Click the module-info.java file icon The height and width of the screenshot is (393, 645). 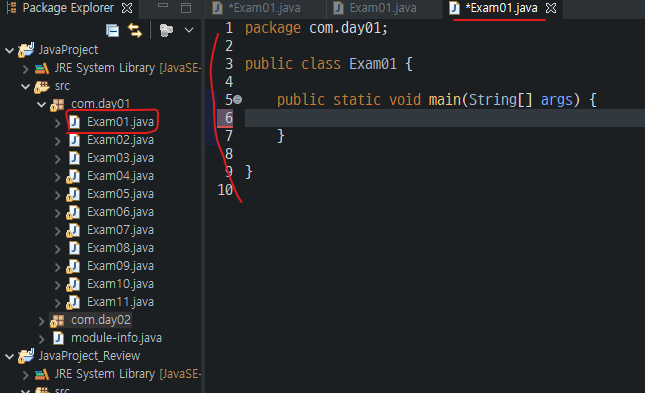pos(58,338)
